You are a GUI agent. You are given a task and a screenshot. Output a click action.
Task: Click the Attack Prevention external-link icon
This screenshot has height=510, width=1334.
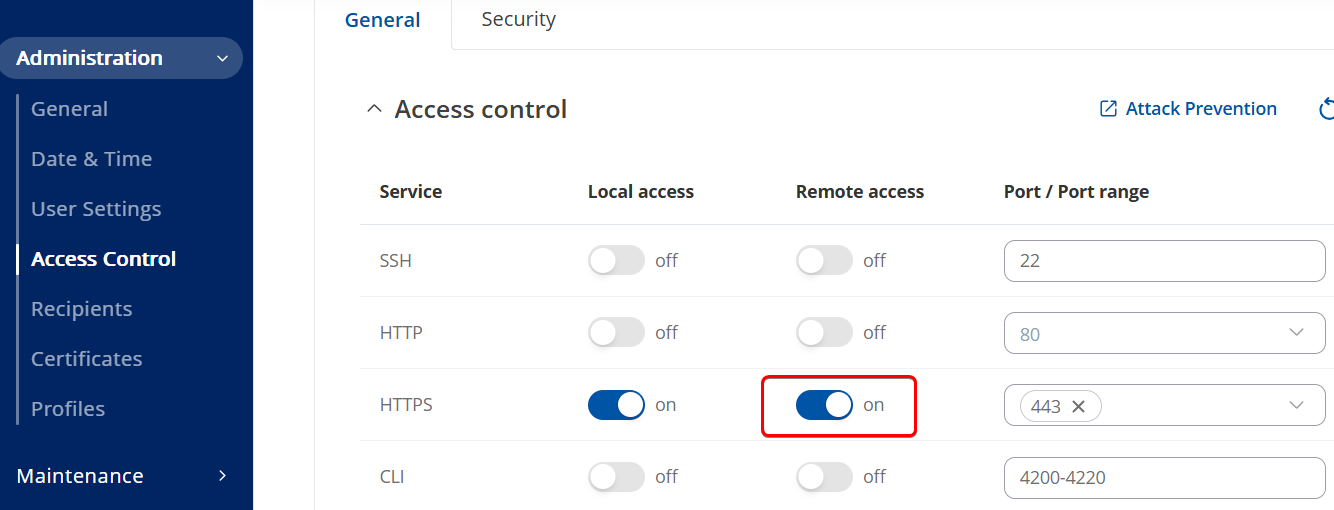pos(1108,109)
